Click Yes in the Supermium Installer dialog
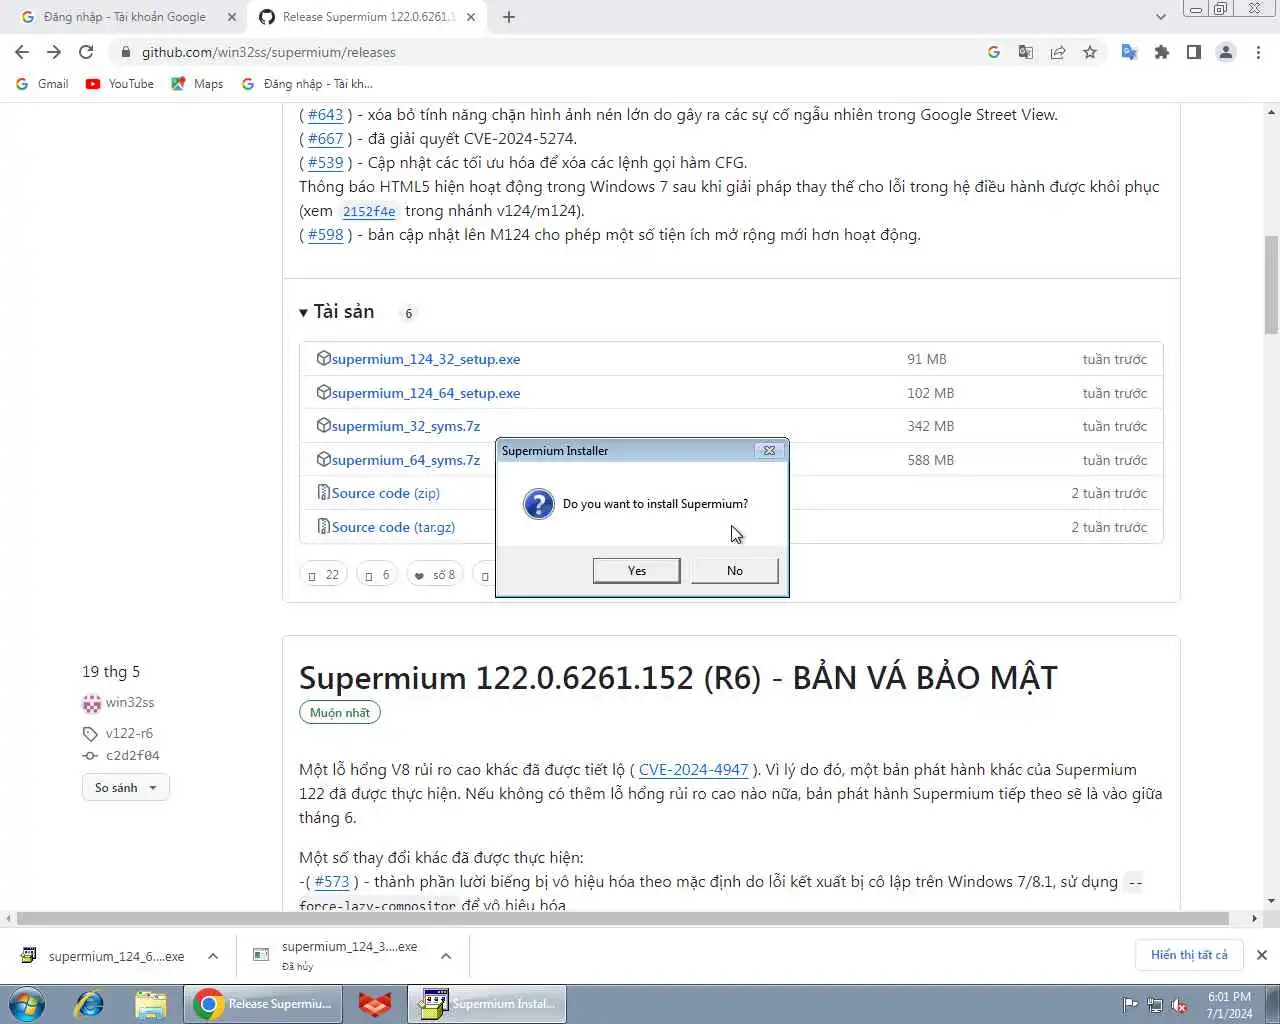 [x=636, y=570]
